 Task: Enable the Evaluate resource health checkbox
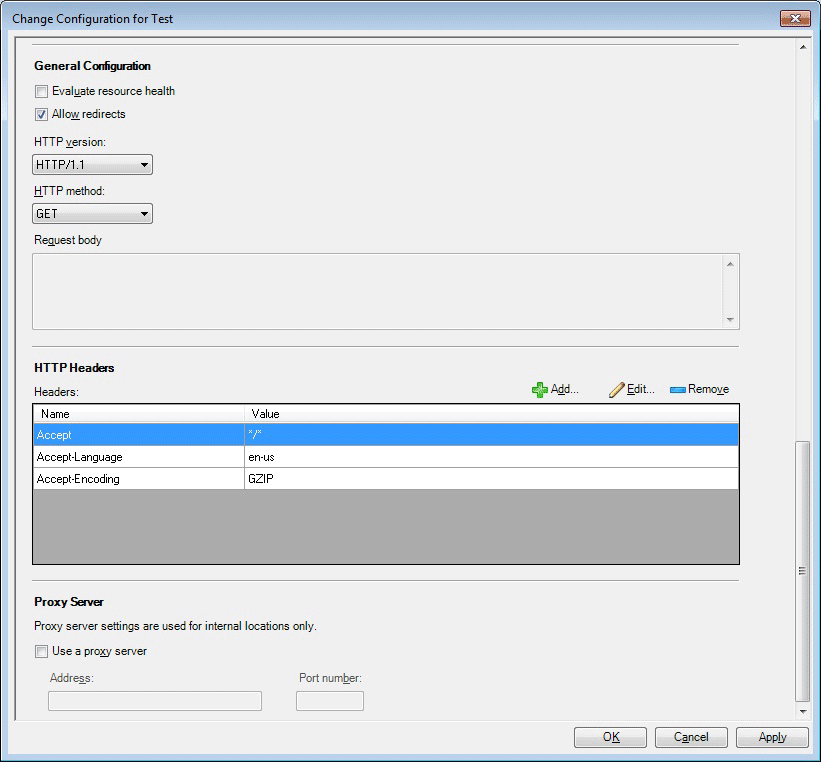click(41, 91)
